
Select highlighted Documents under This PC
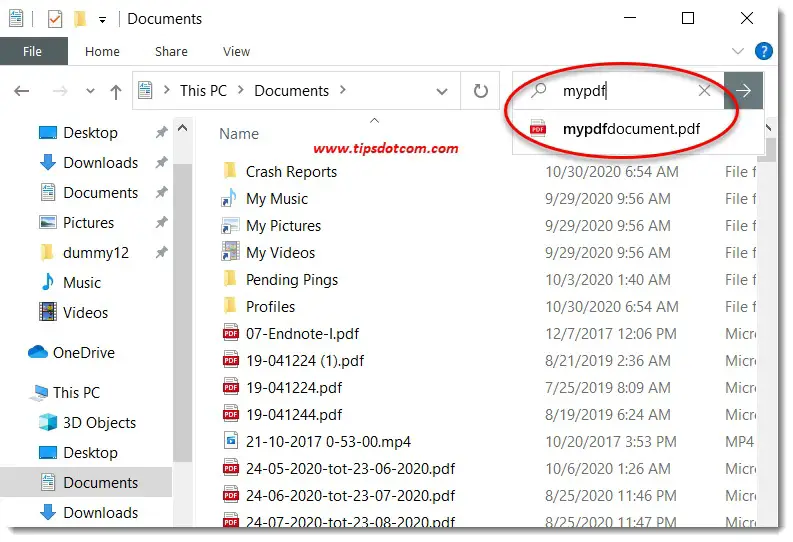[x=100, y=483]
